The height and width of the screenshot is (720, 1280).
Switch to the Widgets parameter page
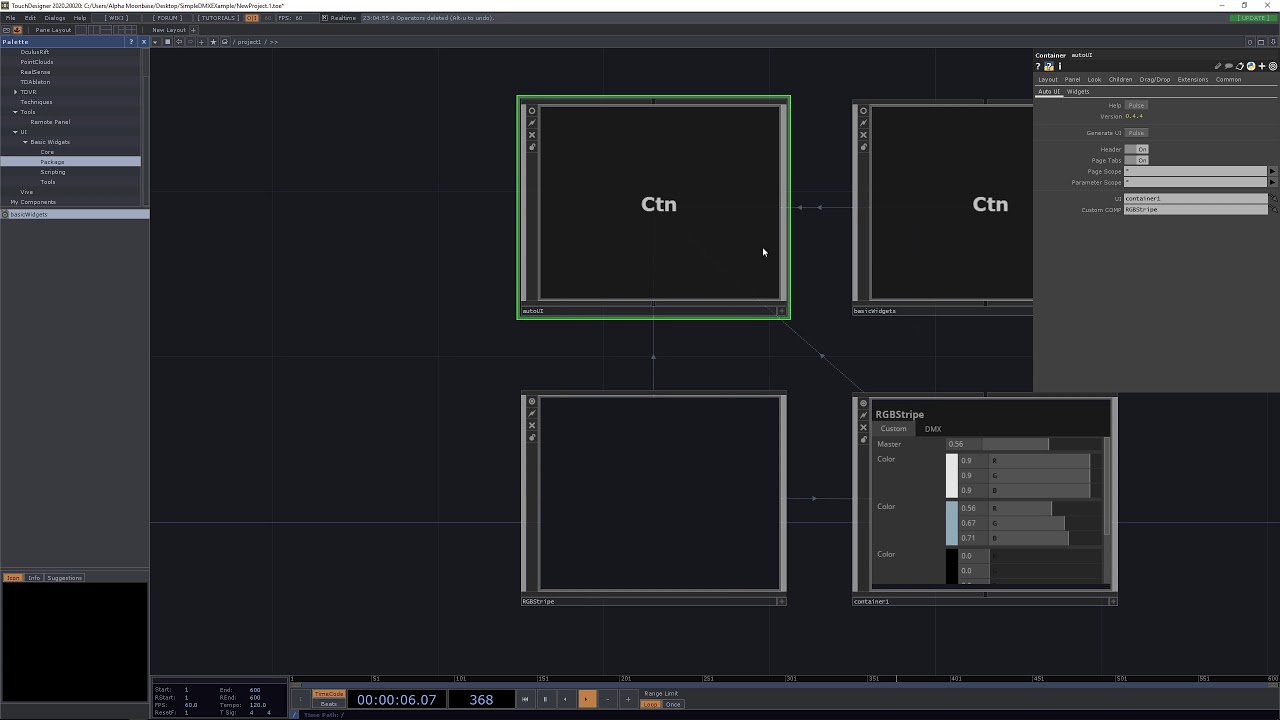pyautogui.click(x=1078, y=92)
